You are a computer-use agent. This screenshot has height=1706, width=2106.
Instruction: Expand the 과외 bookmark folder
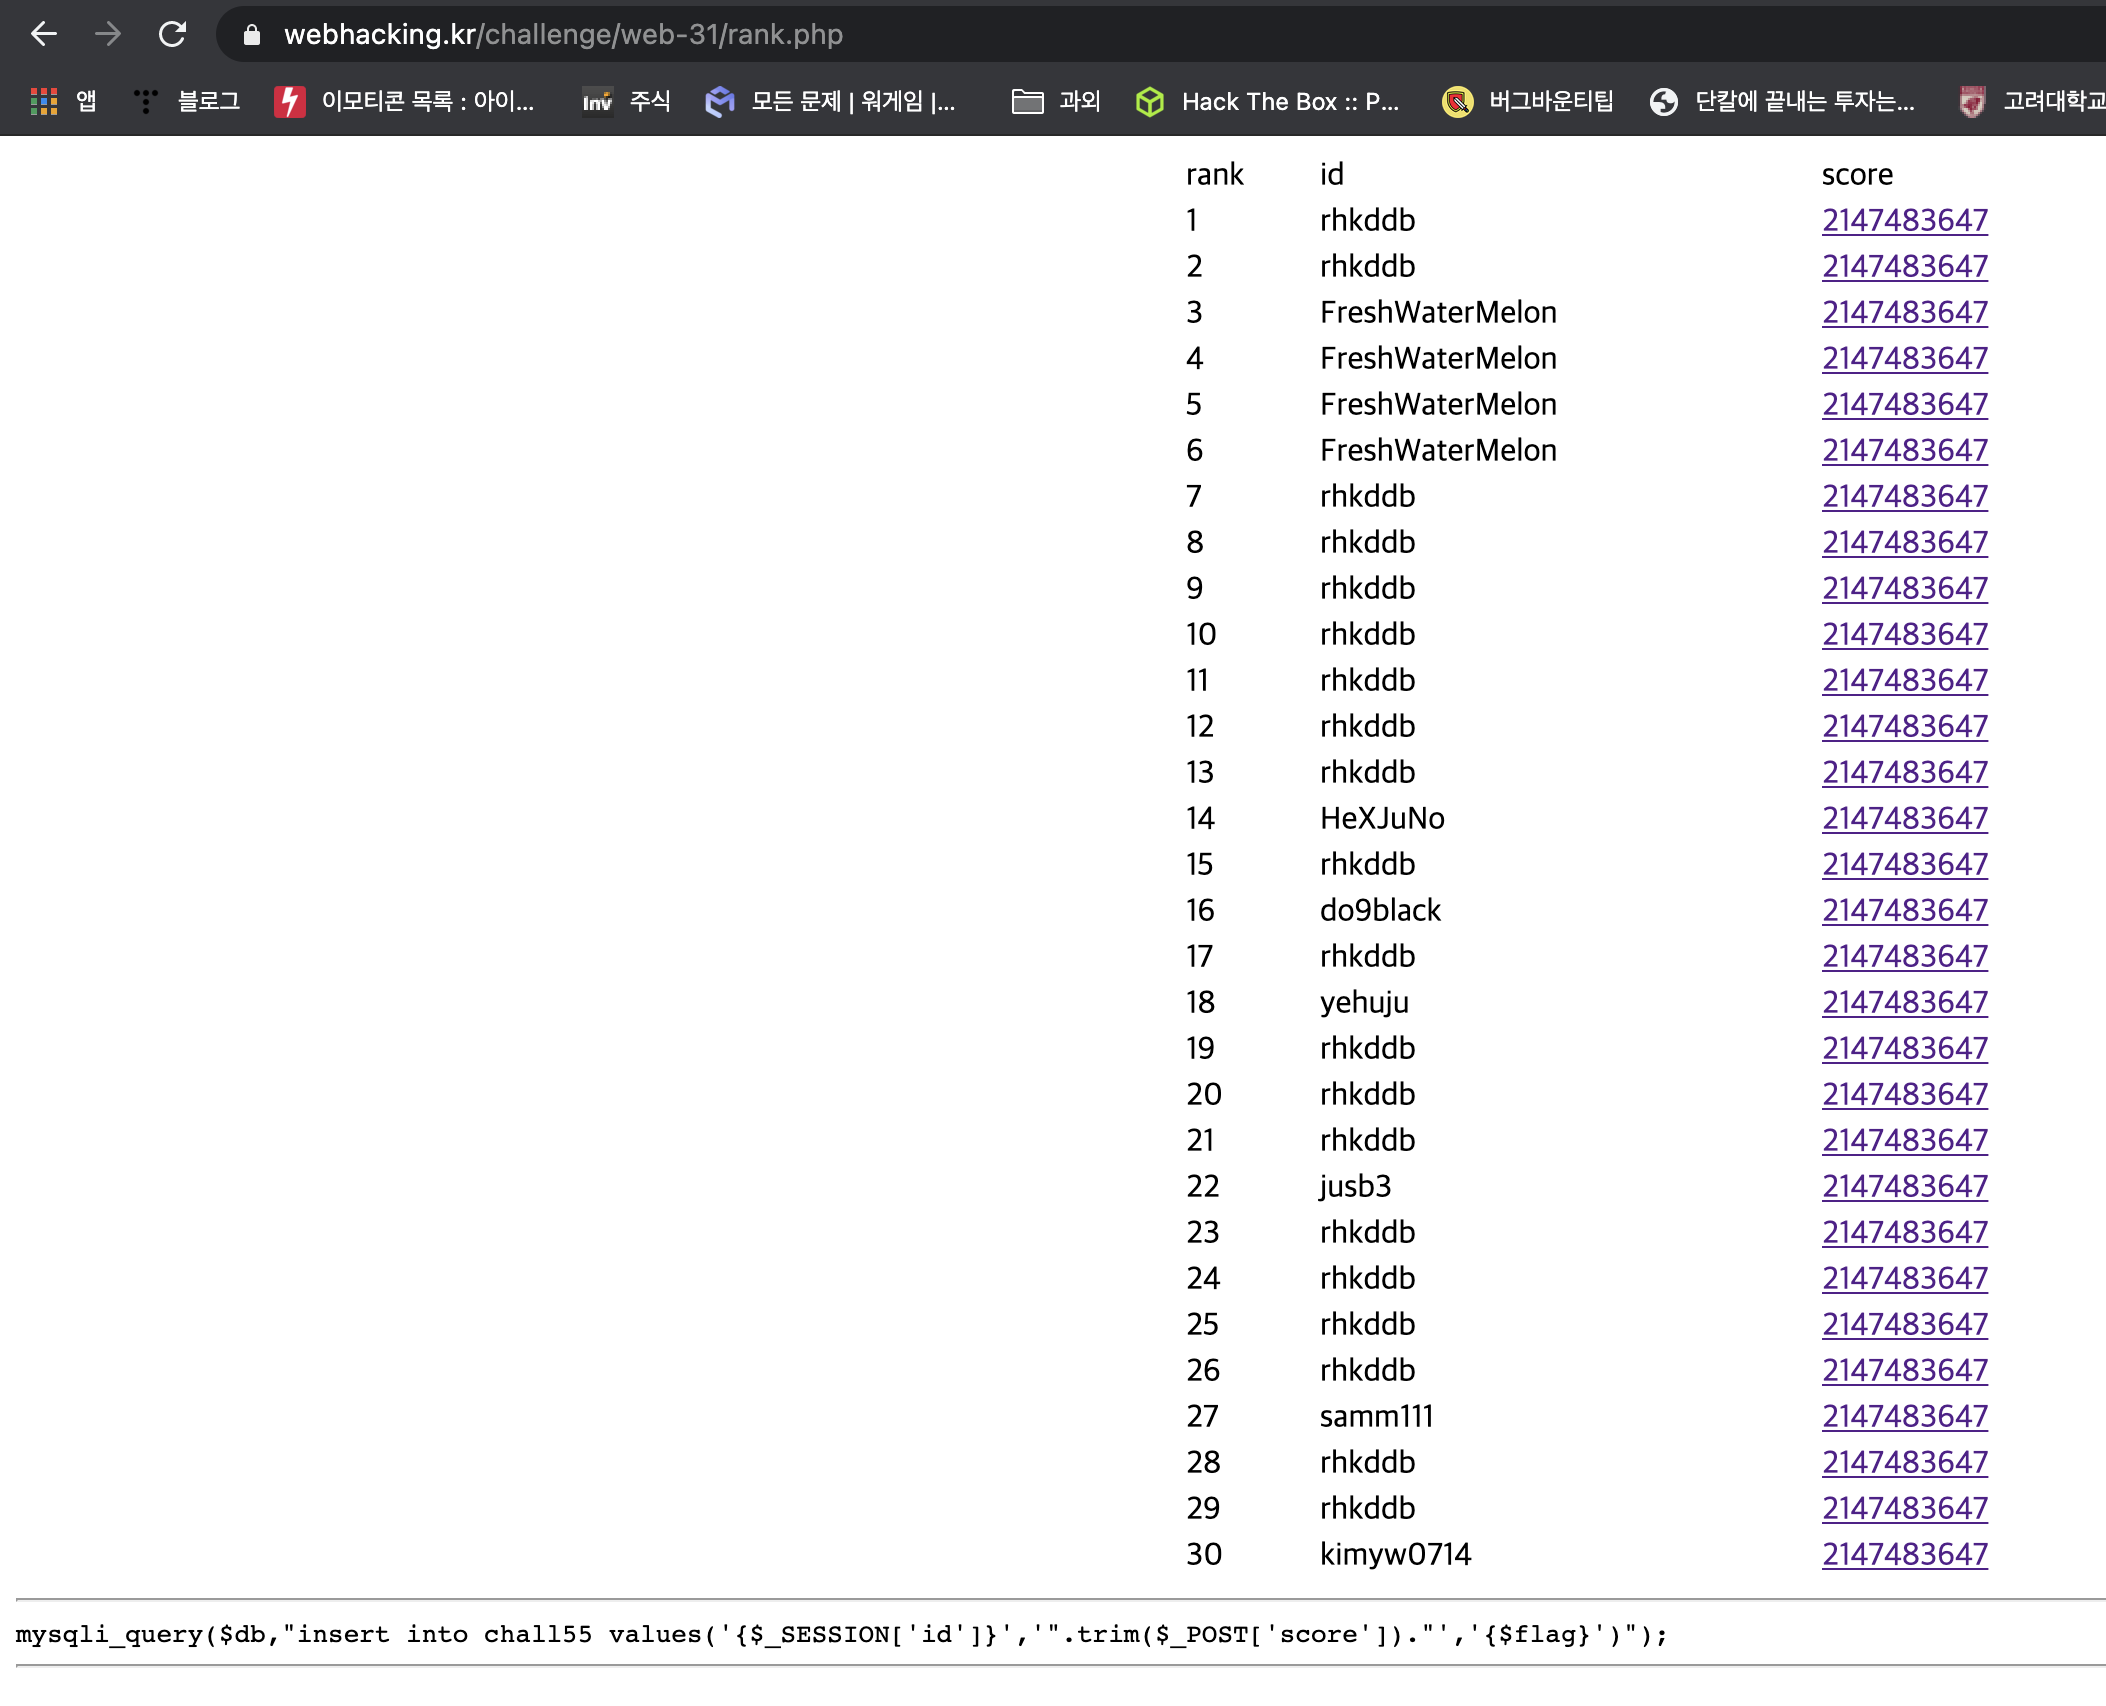[1056, 101]
